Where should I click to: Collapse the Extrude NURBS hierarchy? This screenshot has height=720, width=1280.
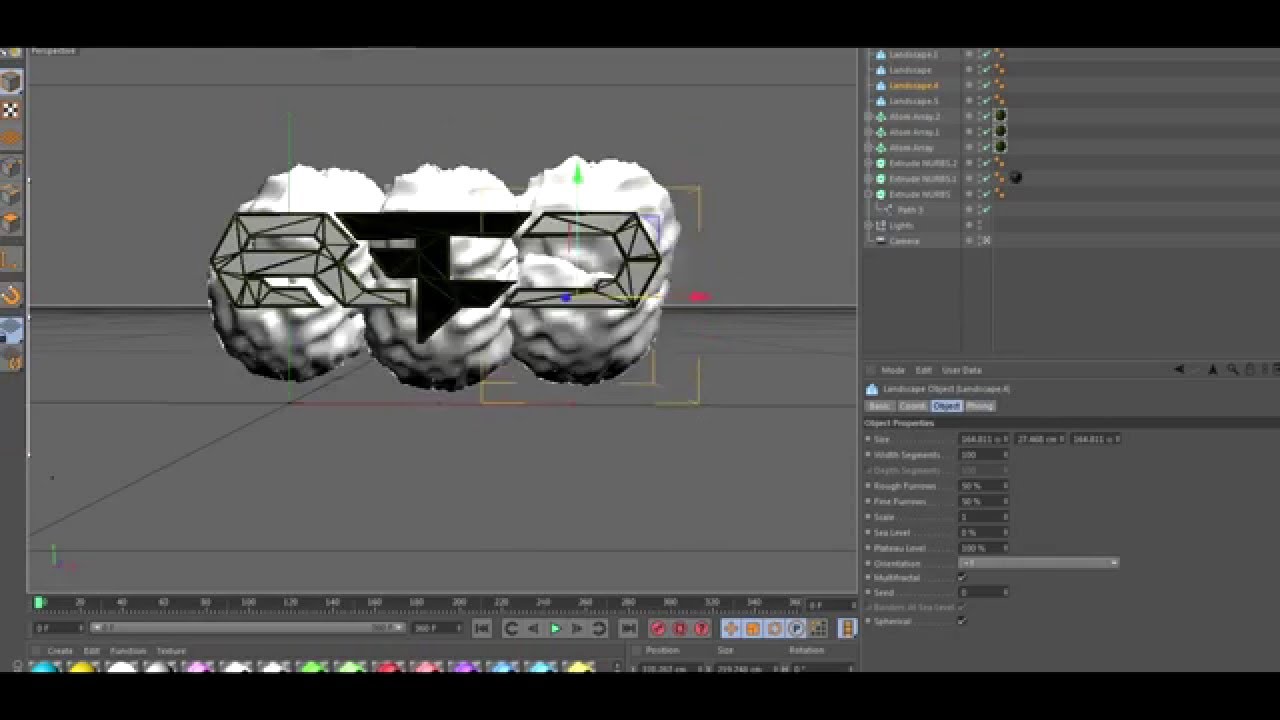868,194
